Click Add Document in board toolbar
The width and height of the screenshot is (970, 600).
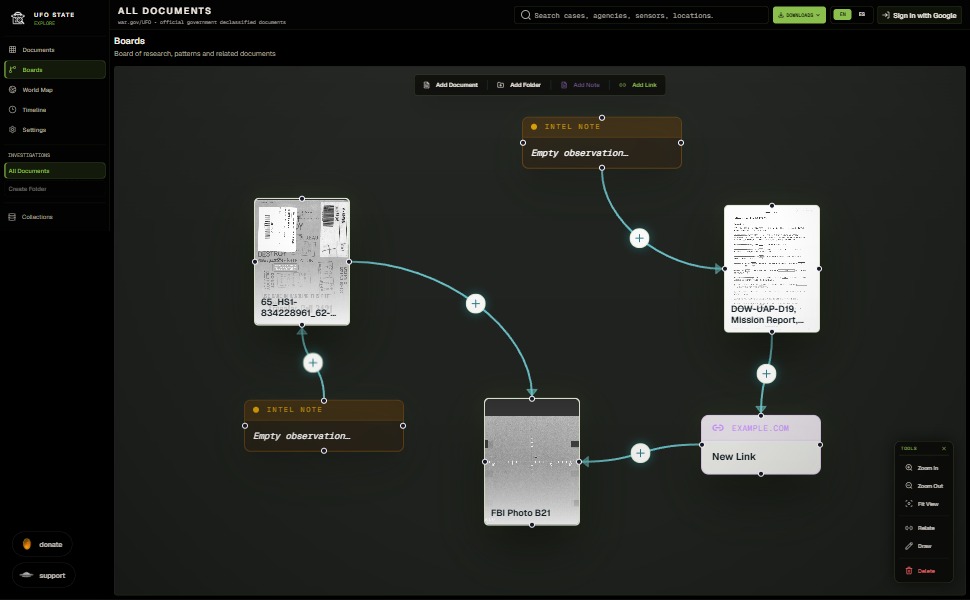coord(450,85)
